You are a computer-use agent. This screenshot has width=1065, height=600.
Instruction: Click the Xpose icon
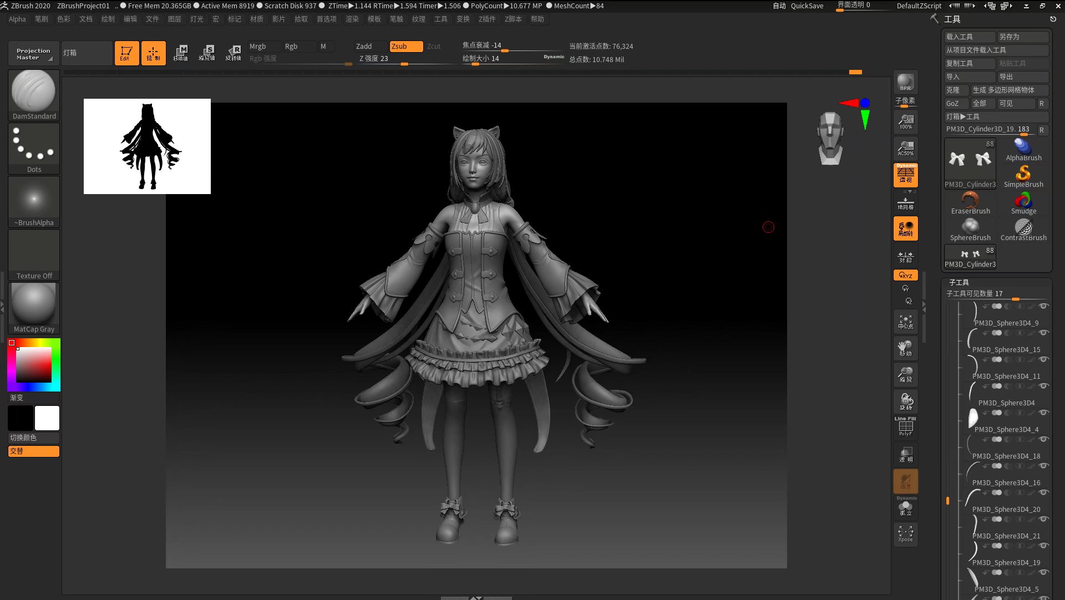tap(905, 534)
